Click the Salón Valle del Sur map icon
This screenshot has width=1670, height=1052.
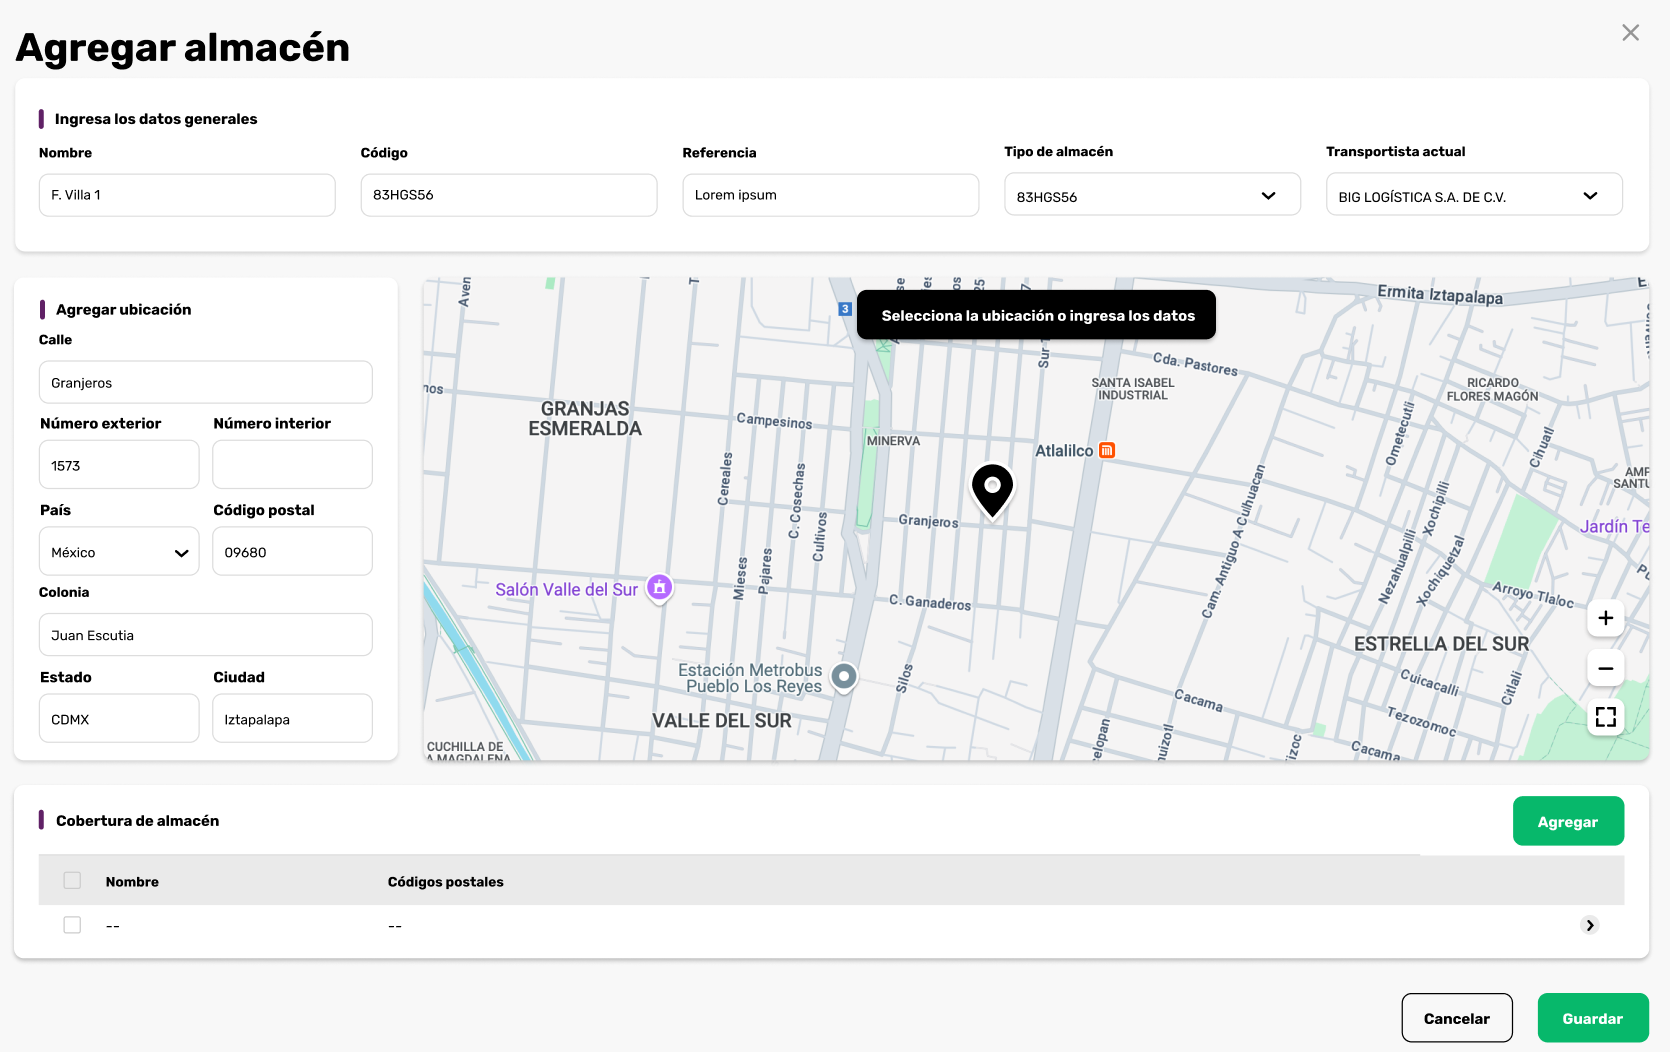click(659, 588)
